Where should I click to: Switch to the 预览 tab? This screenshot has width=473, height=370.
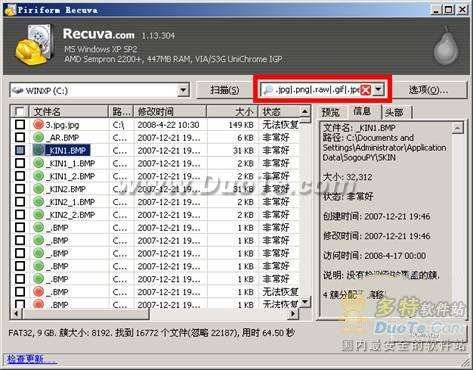[x=331, y=112]
